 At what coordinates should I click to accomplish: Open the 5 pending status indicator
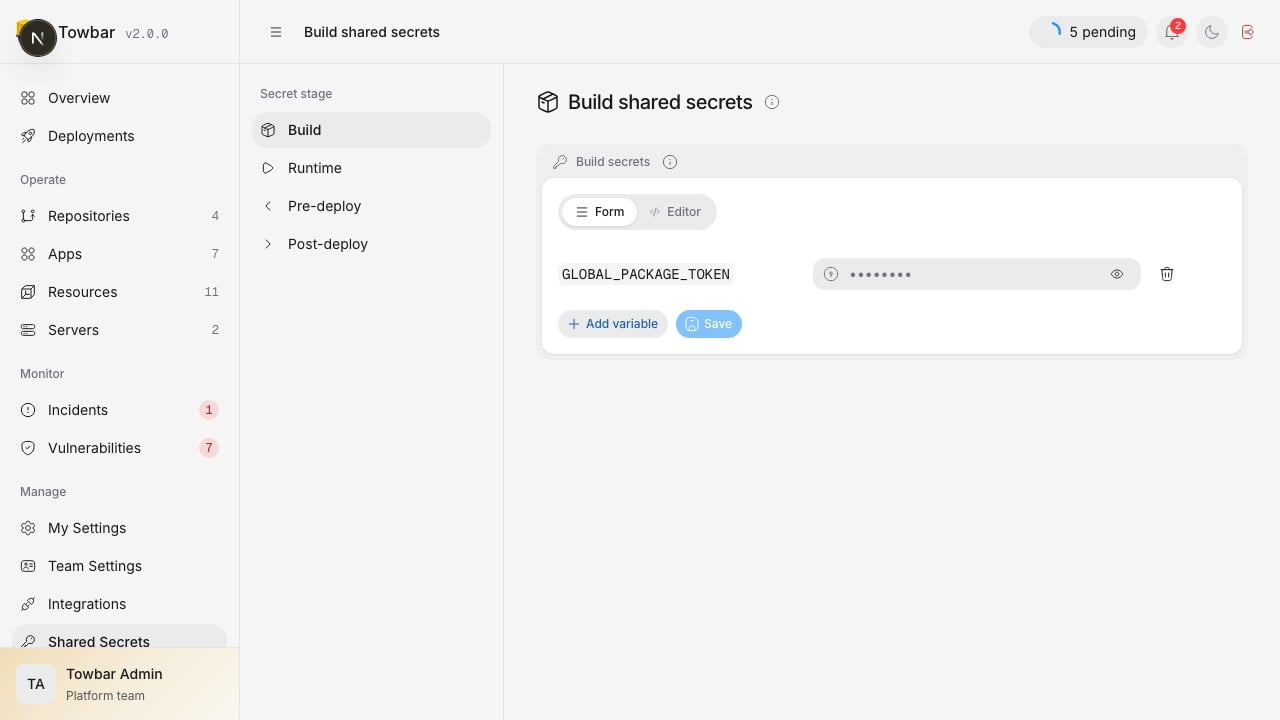pyautogui.click(x=1088, y=32)
